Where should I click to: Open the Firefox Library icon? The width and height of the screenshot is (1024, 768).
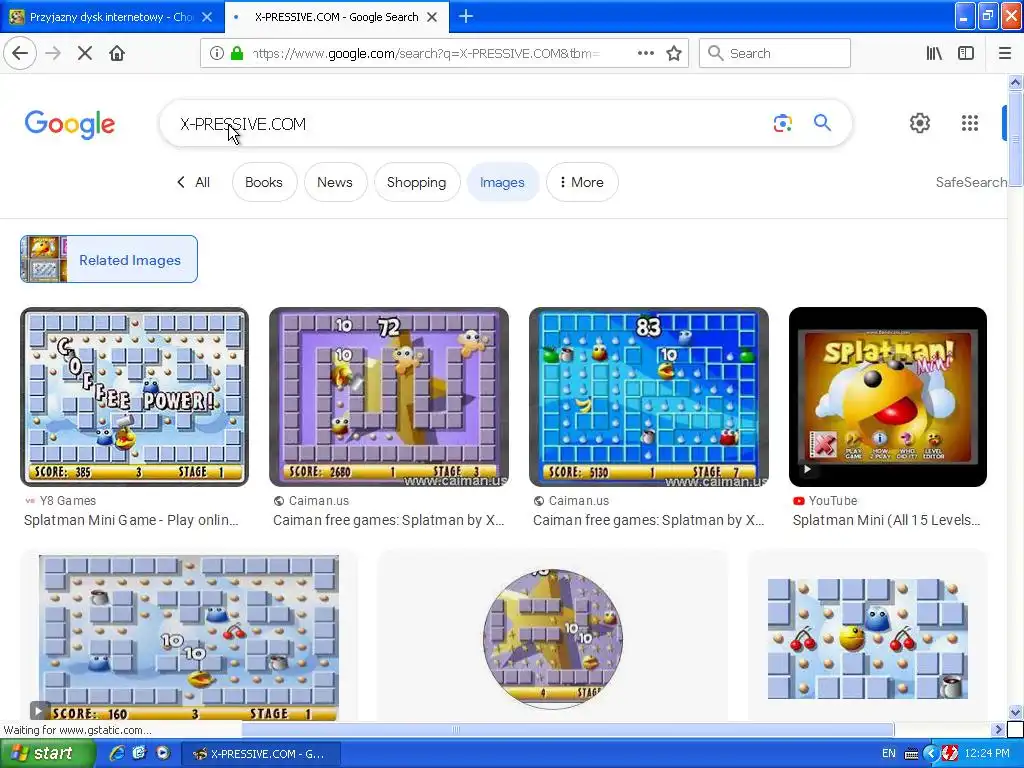pos(934,54)
